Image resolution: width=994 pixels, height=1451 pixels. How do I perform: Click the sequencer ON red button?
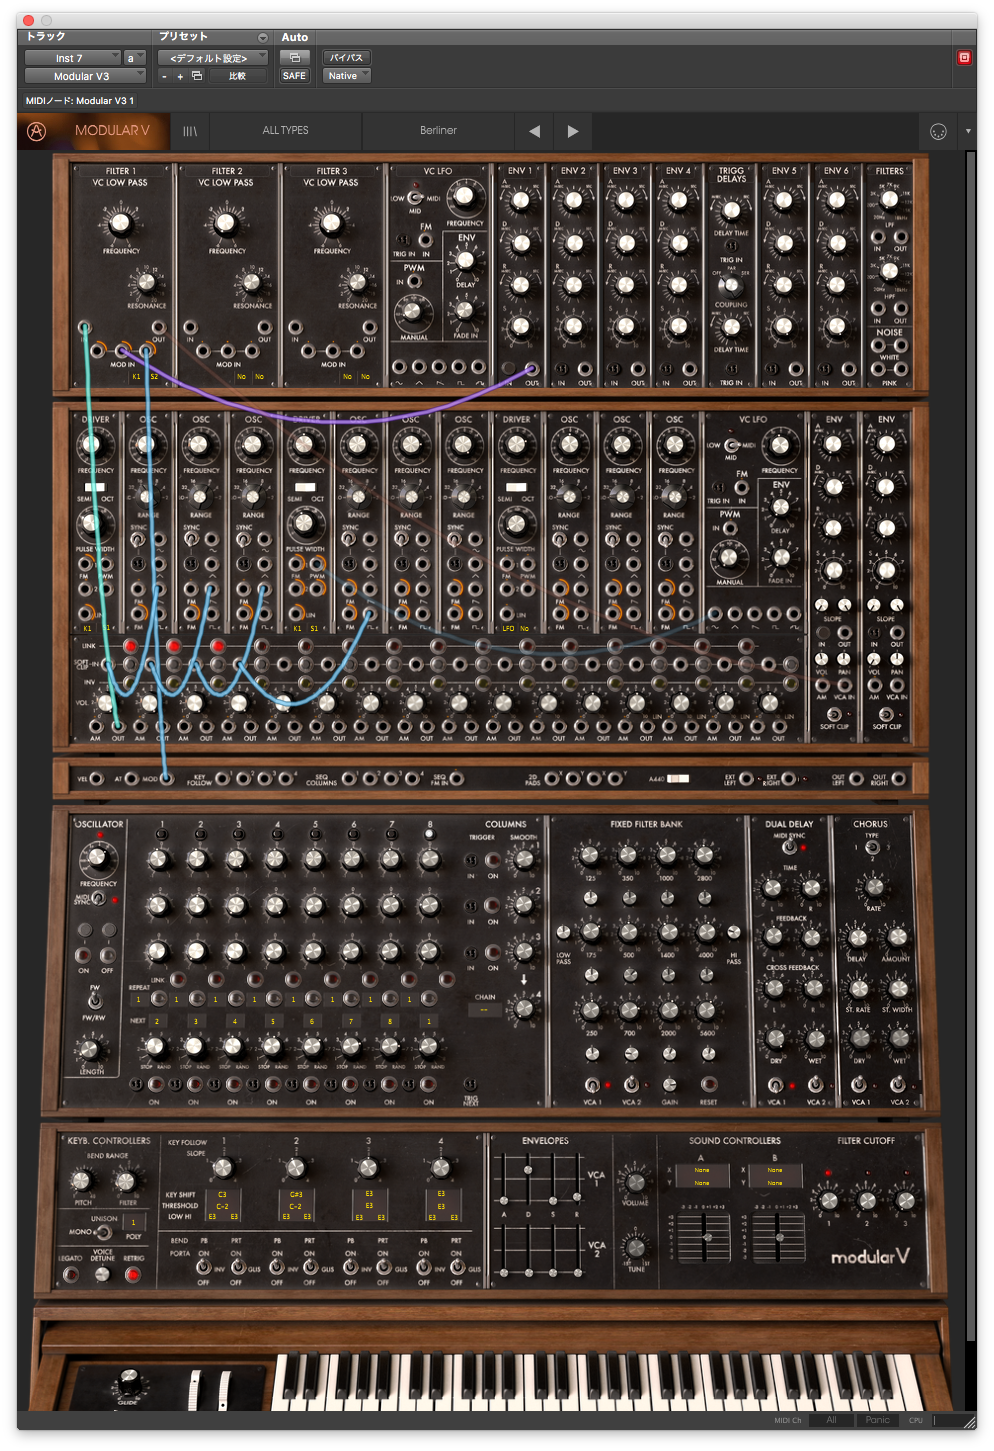click(x=83, y=955)
